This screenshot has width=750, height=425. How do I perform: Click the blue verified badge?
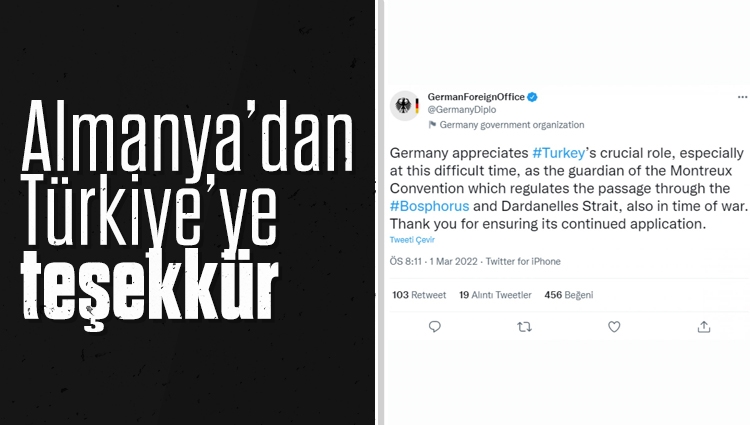coord(532,97)
